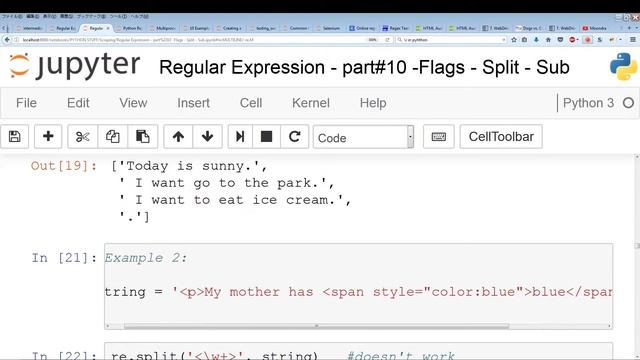Go back with the browser back arrow
The height and width of the screenshot is (360, 640).
pos(7,40)
